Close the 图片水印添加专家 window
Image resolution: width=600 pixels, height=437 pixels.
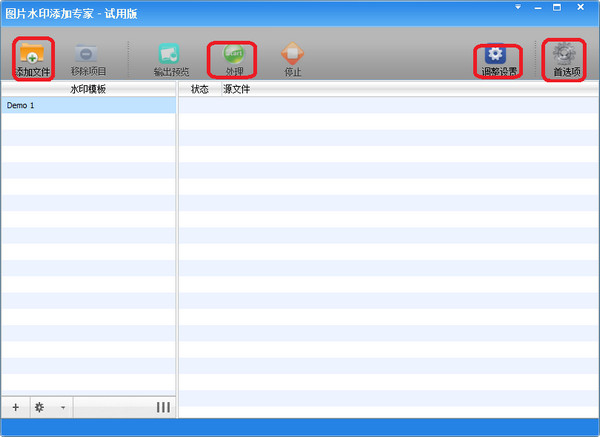[580, 7]
